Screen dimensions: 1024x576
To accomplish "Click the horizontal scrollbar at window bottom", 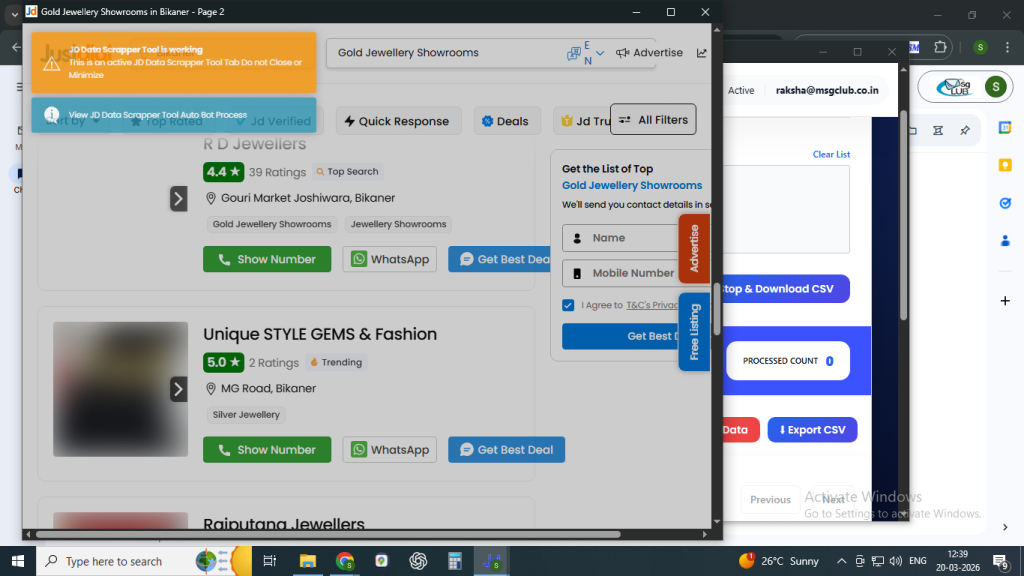I will (x=330, y=534).
